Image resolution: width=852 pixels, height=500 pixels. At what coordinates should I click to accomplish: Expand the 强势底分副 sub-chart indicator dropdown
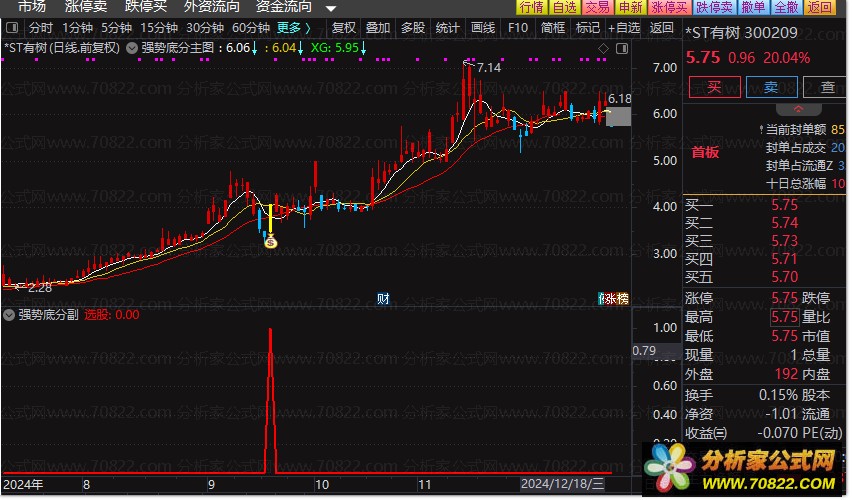coord(9,315)
